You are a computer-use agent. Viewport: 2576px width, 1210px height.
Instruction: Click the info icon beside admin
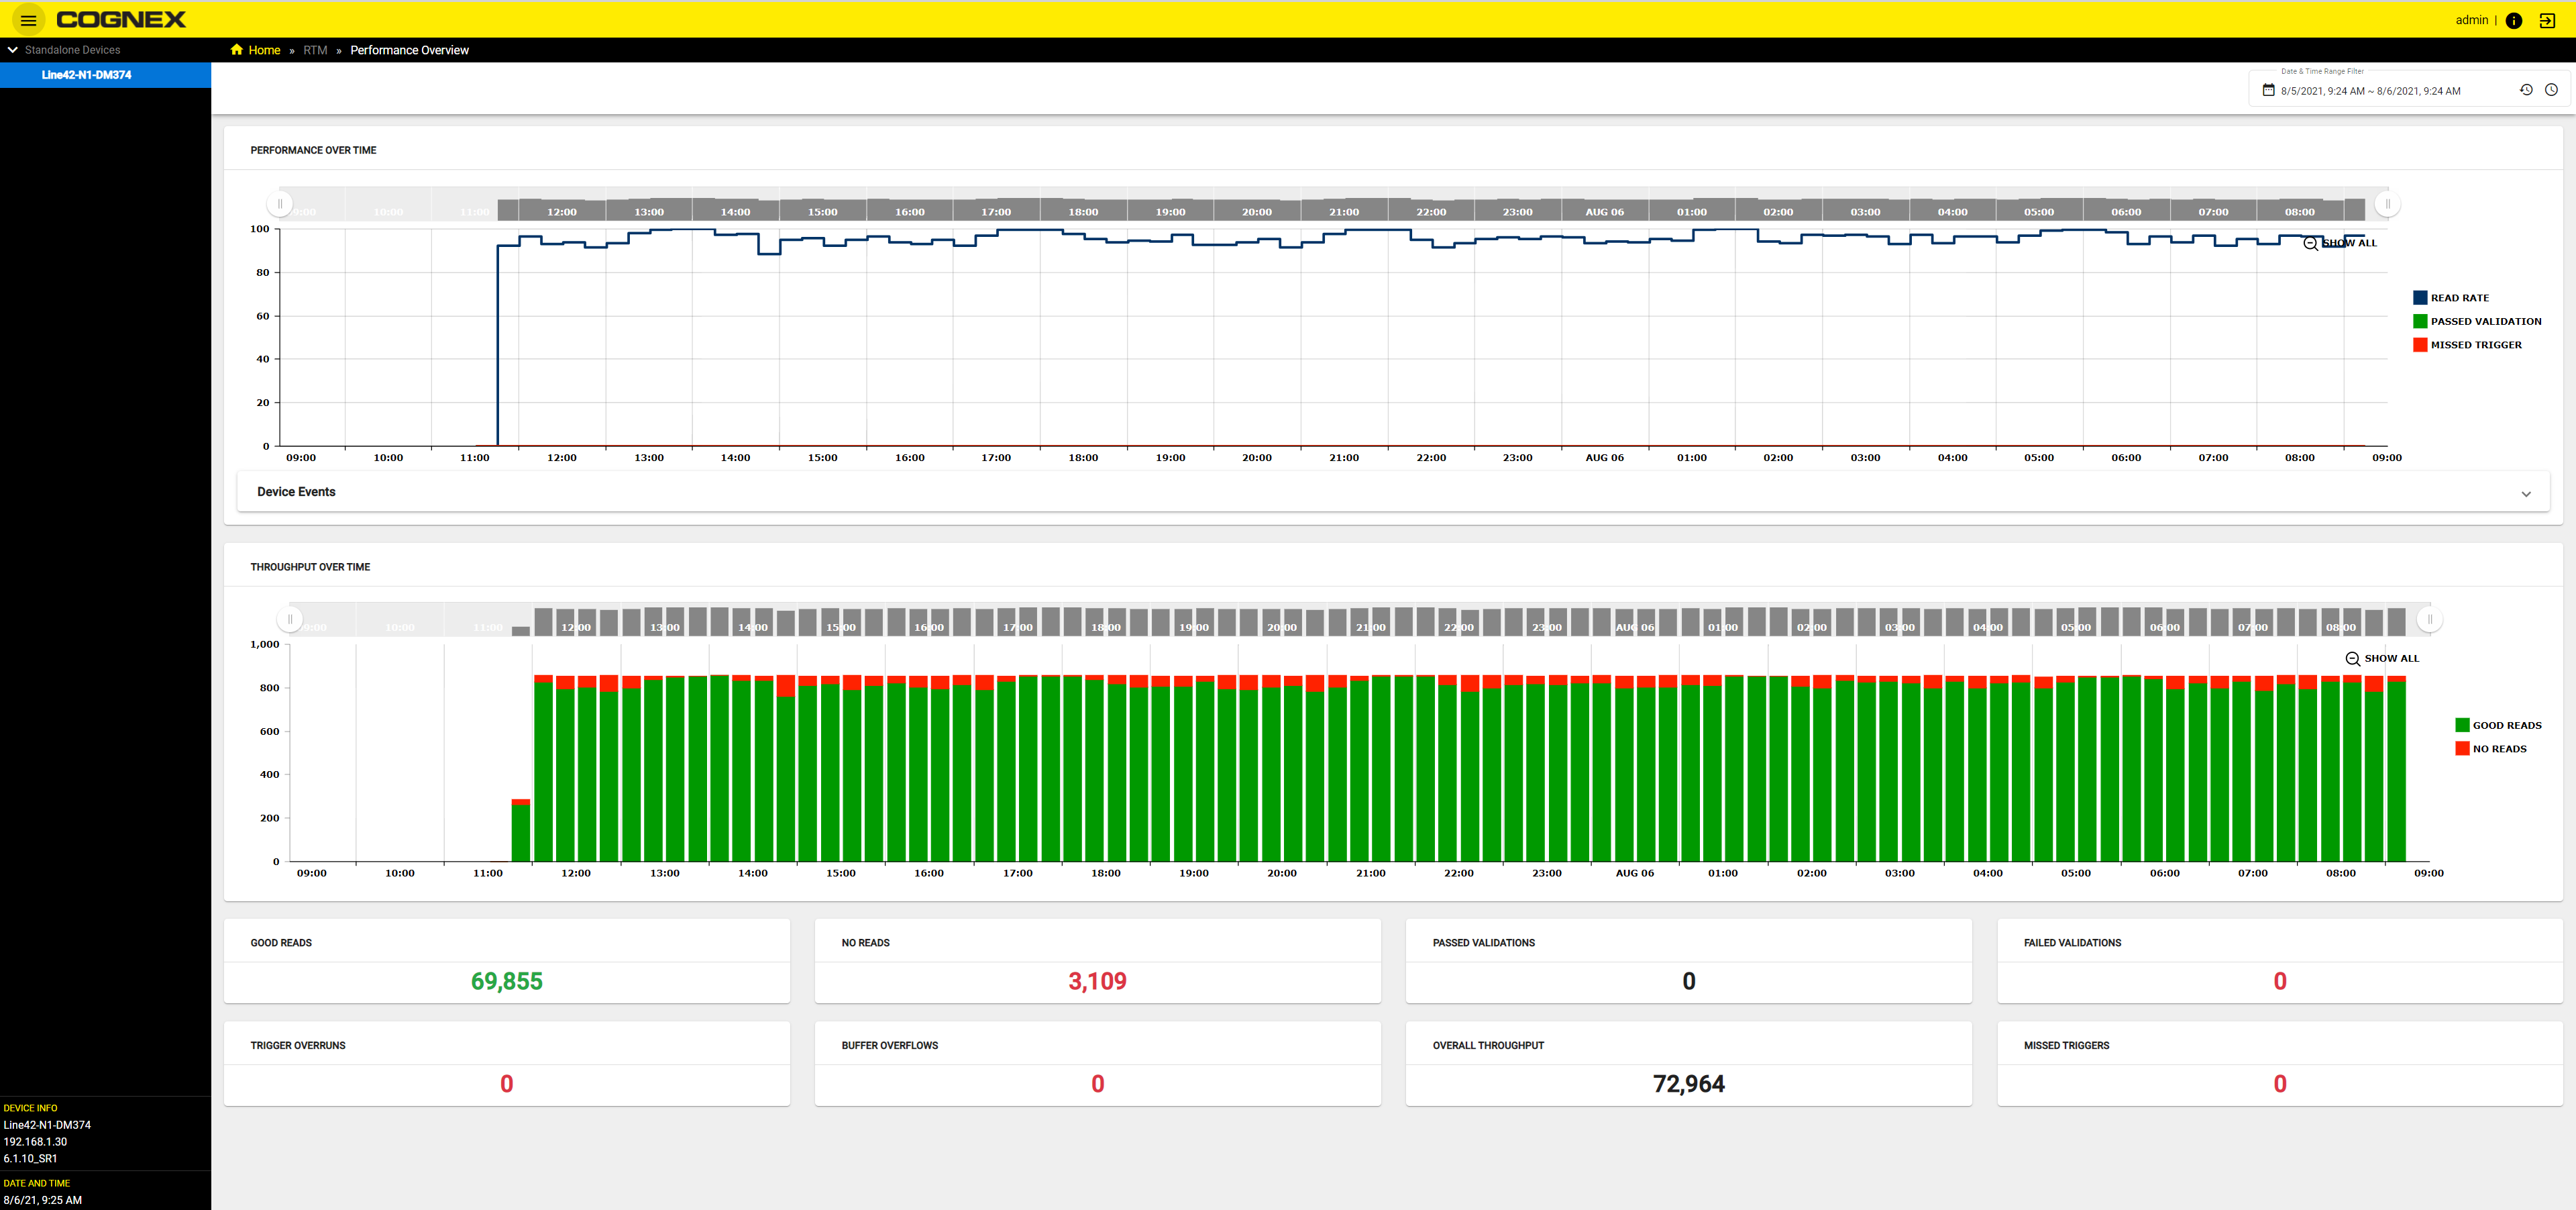(x=2514, y=20)
